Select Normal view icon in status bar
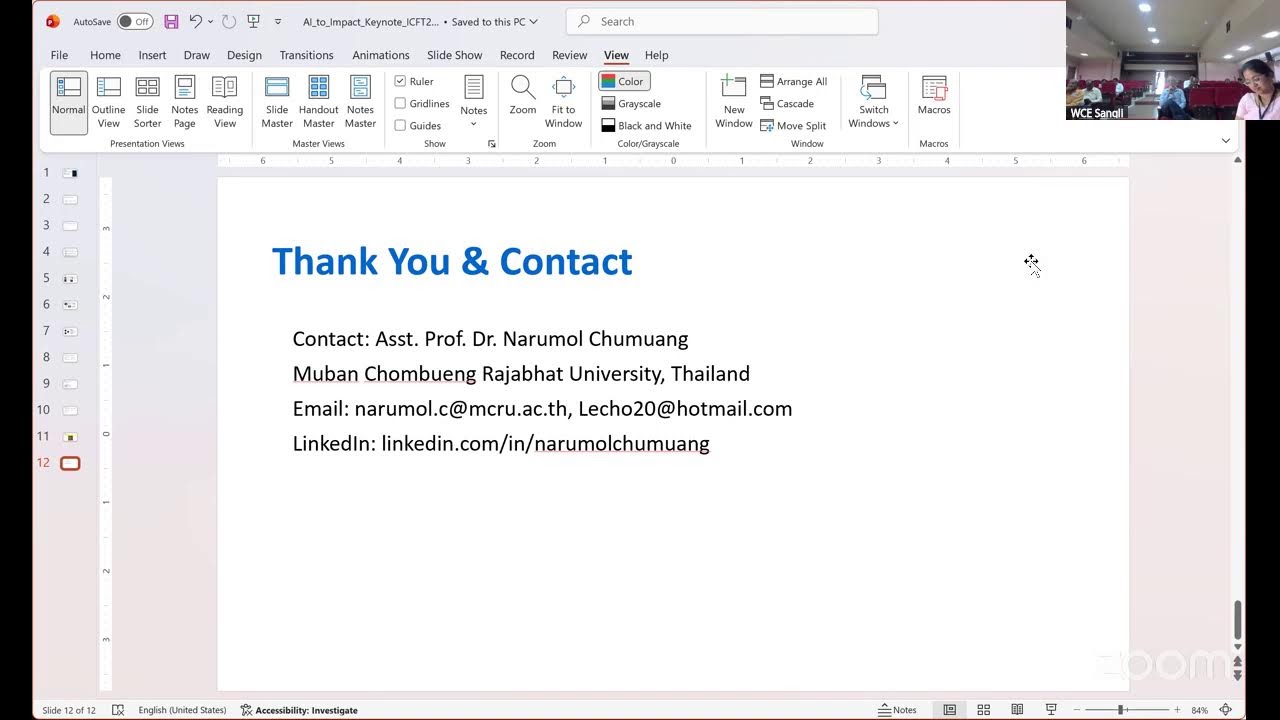Image resolution: width=1280 pixels, height=720 pixels. 950,710
